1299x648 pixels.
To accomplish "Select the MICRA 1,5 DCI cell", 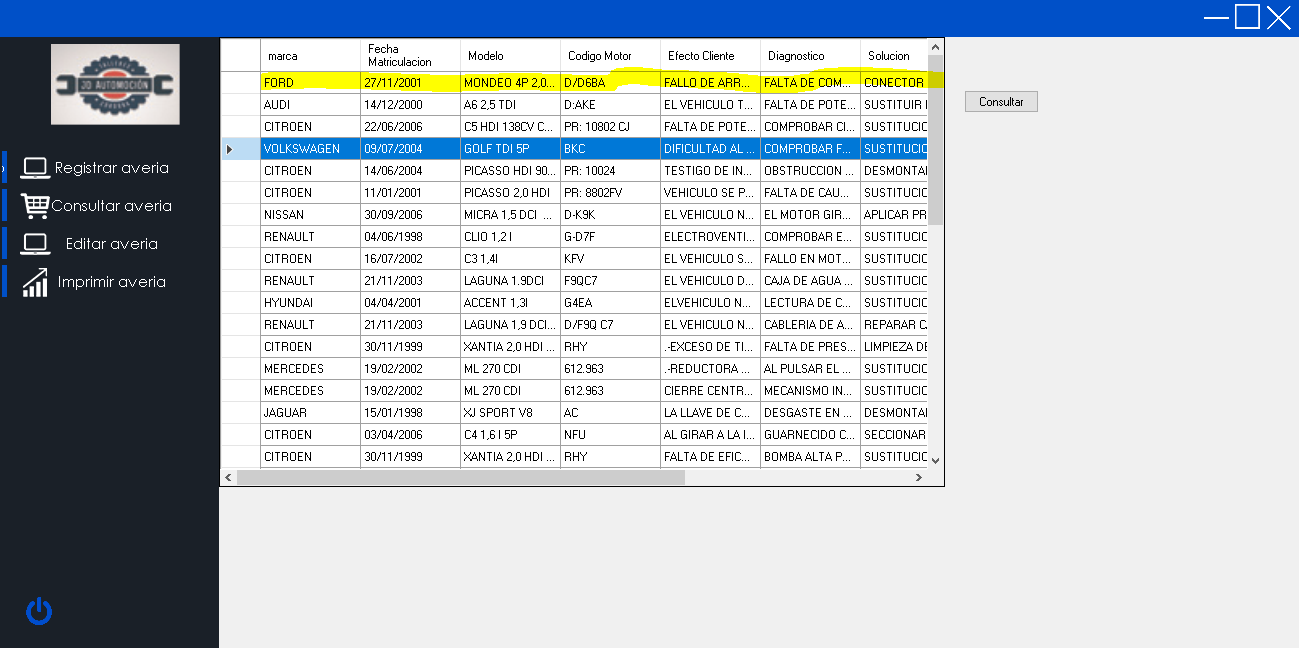I will coord(510,215).
